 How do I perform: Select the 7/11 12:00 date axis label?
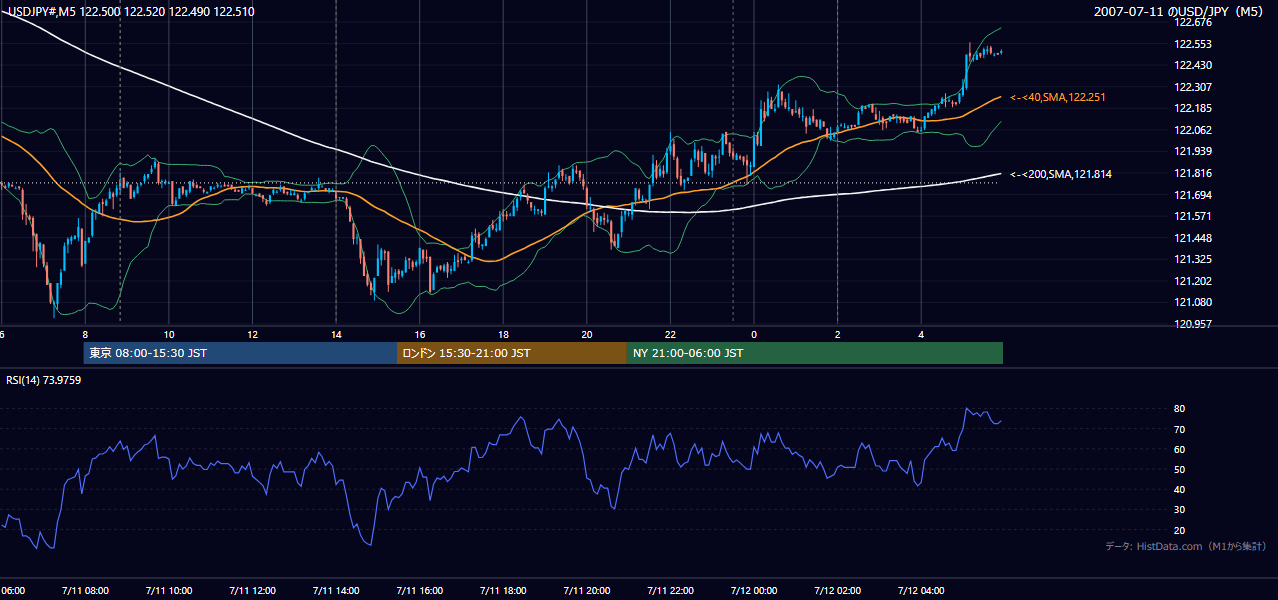click(x=252, y=590)
